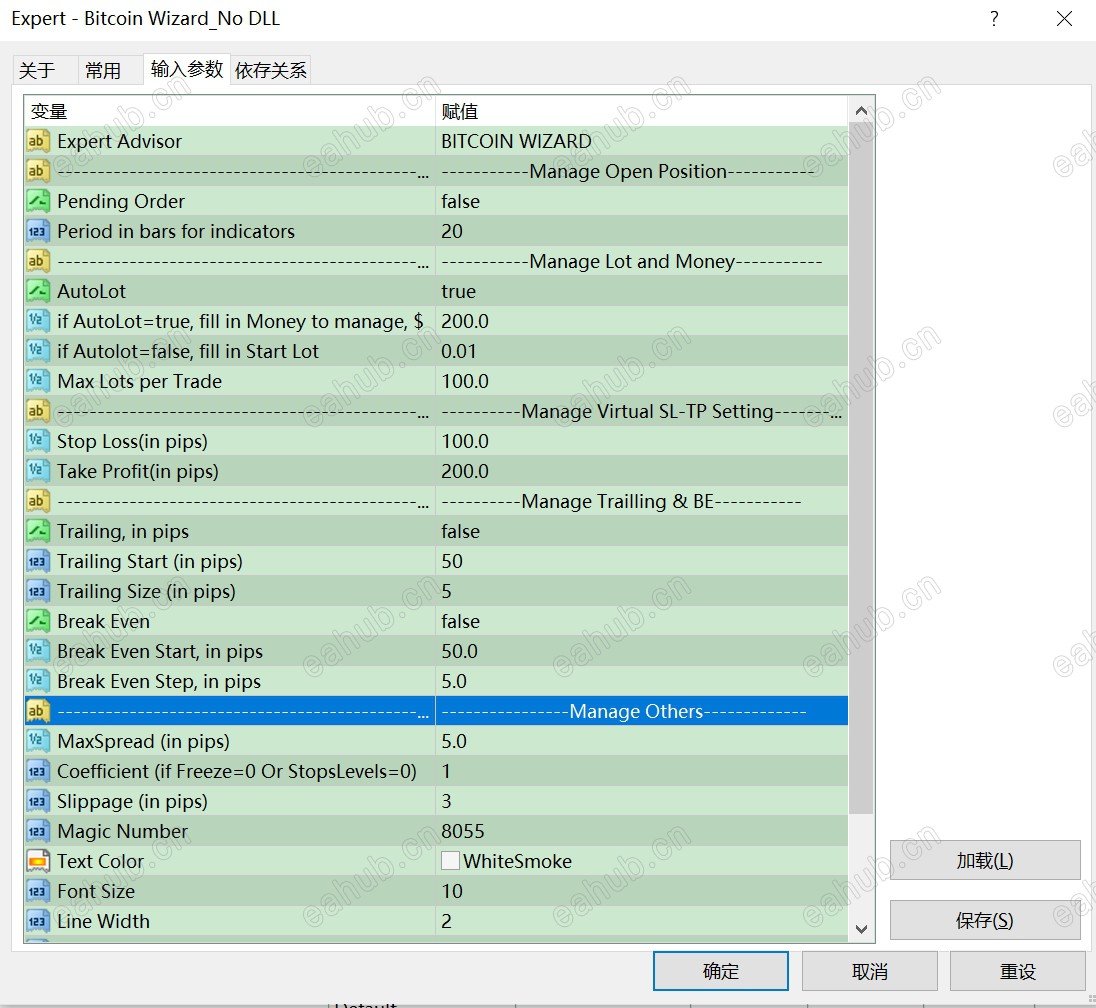Click the integer icon beside Coefficient row
Viewport: 1096px width, 1008px height.
pyautogui.click(x=38, y=772)
